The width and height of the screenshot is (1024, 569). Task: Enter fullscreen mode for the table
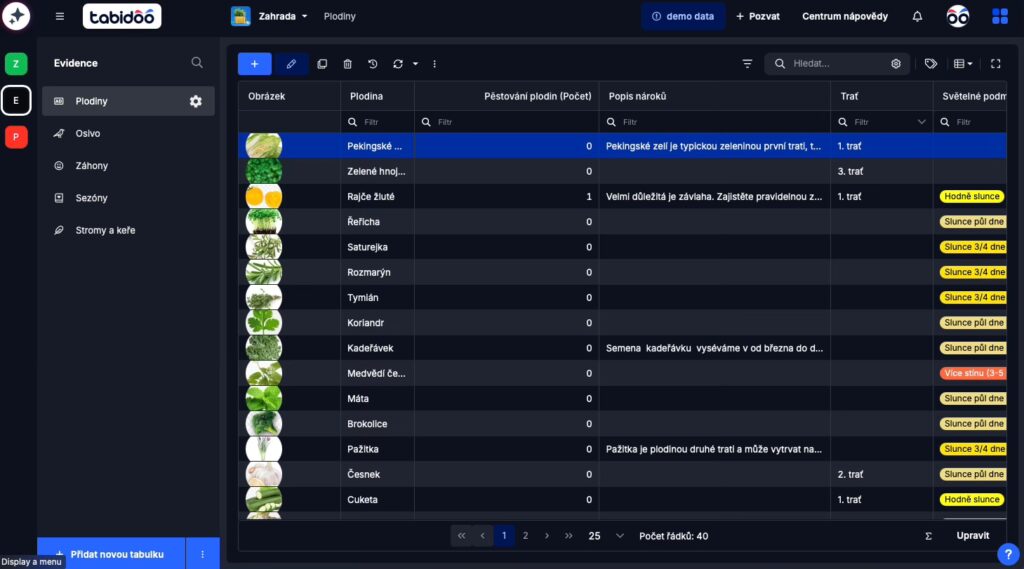[995, 63]
